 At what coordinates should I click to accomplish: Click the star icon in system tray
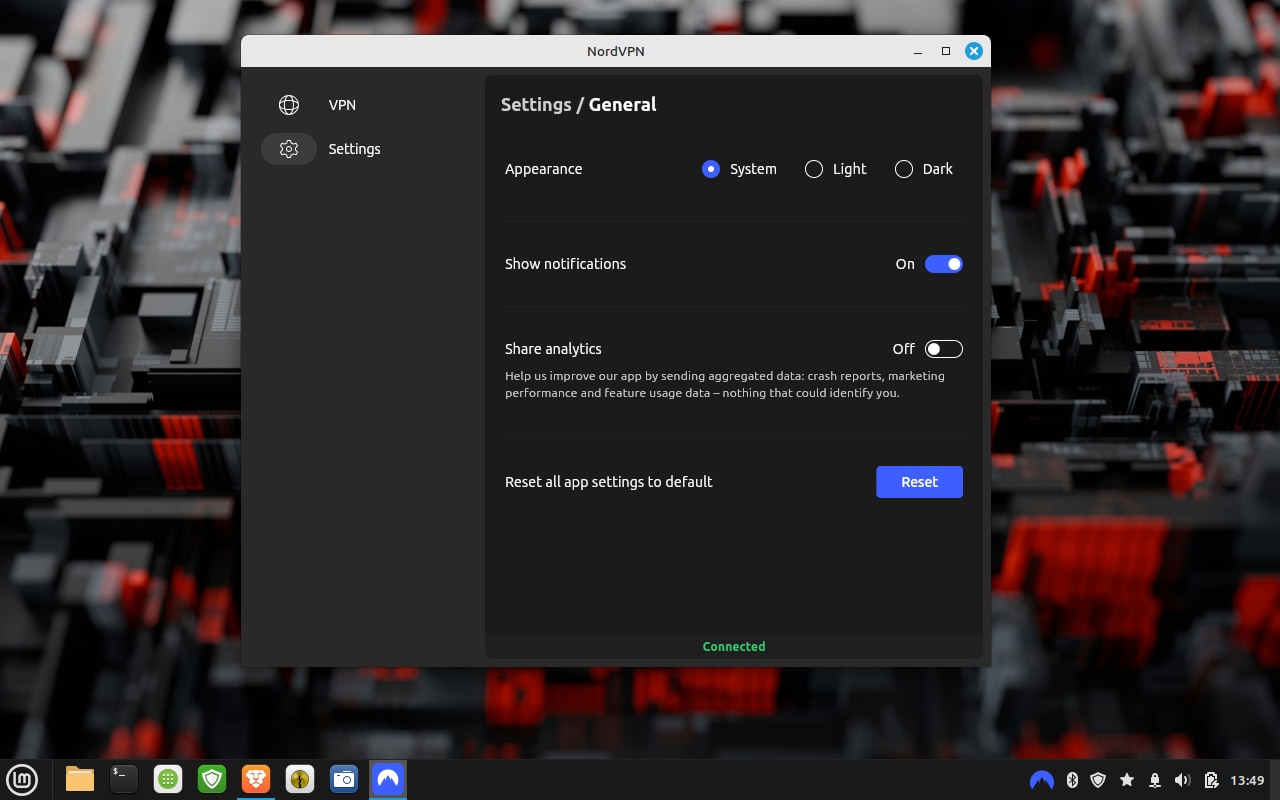pos(1127,780)
